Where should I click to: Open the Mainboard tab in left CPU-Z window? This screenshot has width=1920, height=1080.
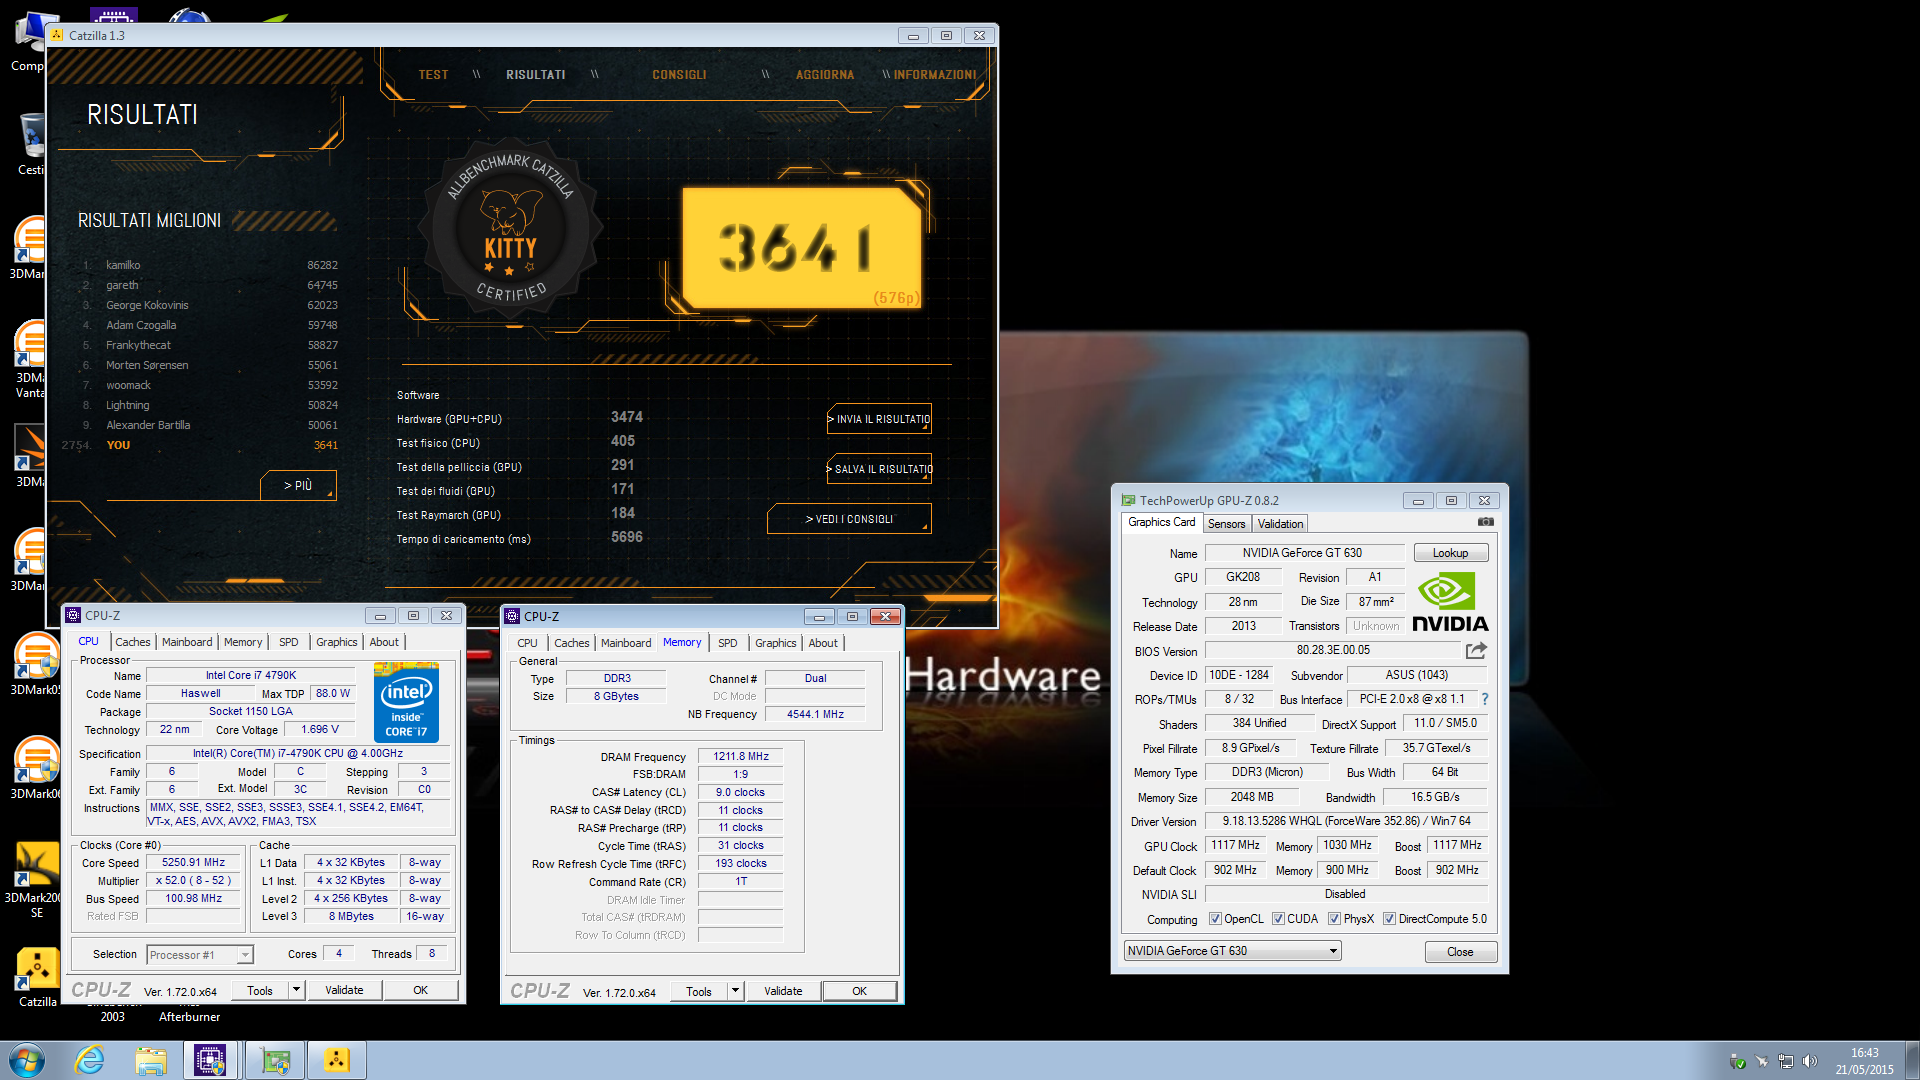187,642
